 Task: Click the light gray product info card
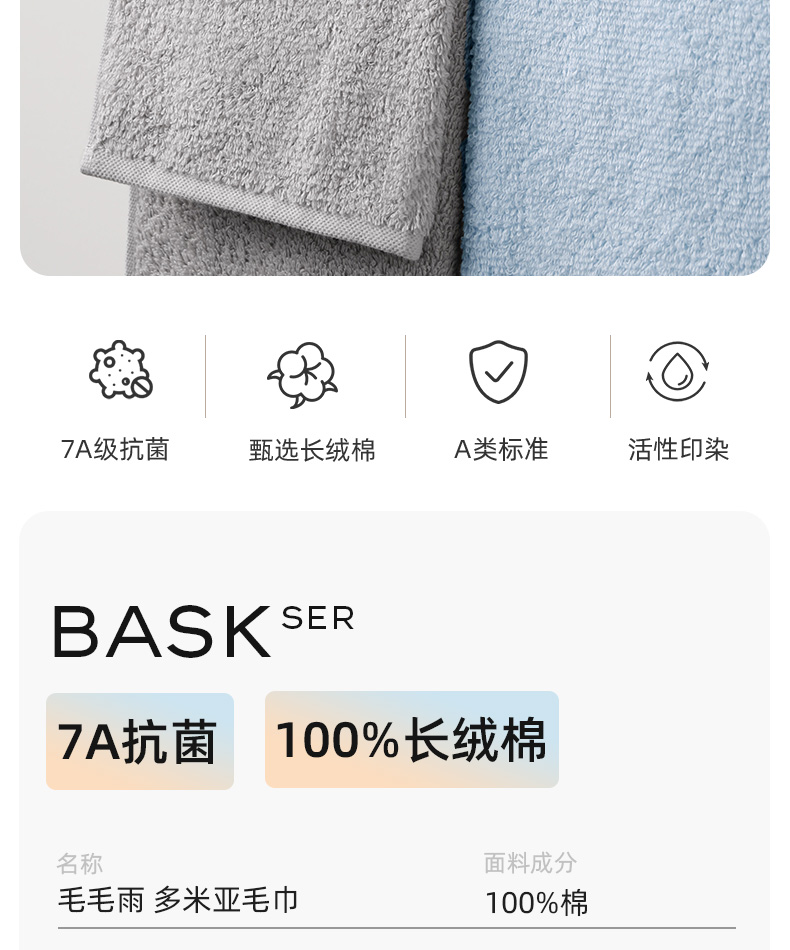pos(395,730)
